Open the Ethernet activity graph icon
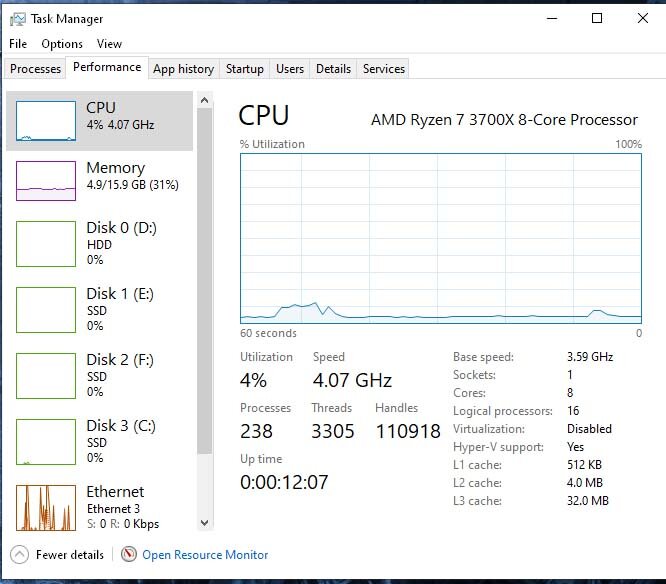 click(46, 508)
